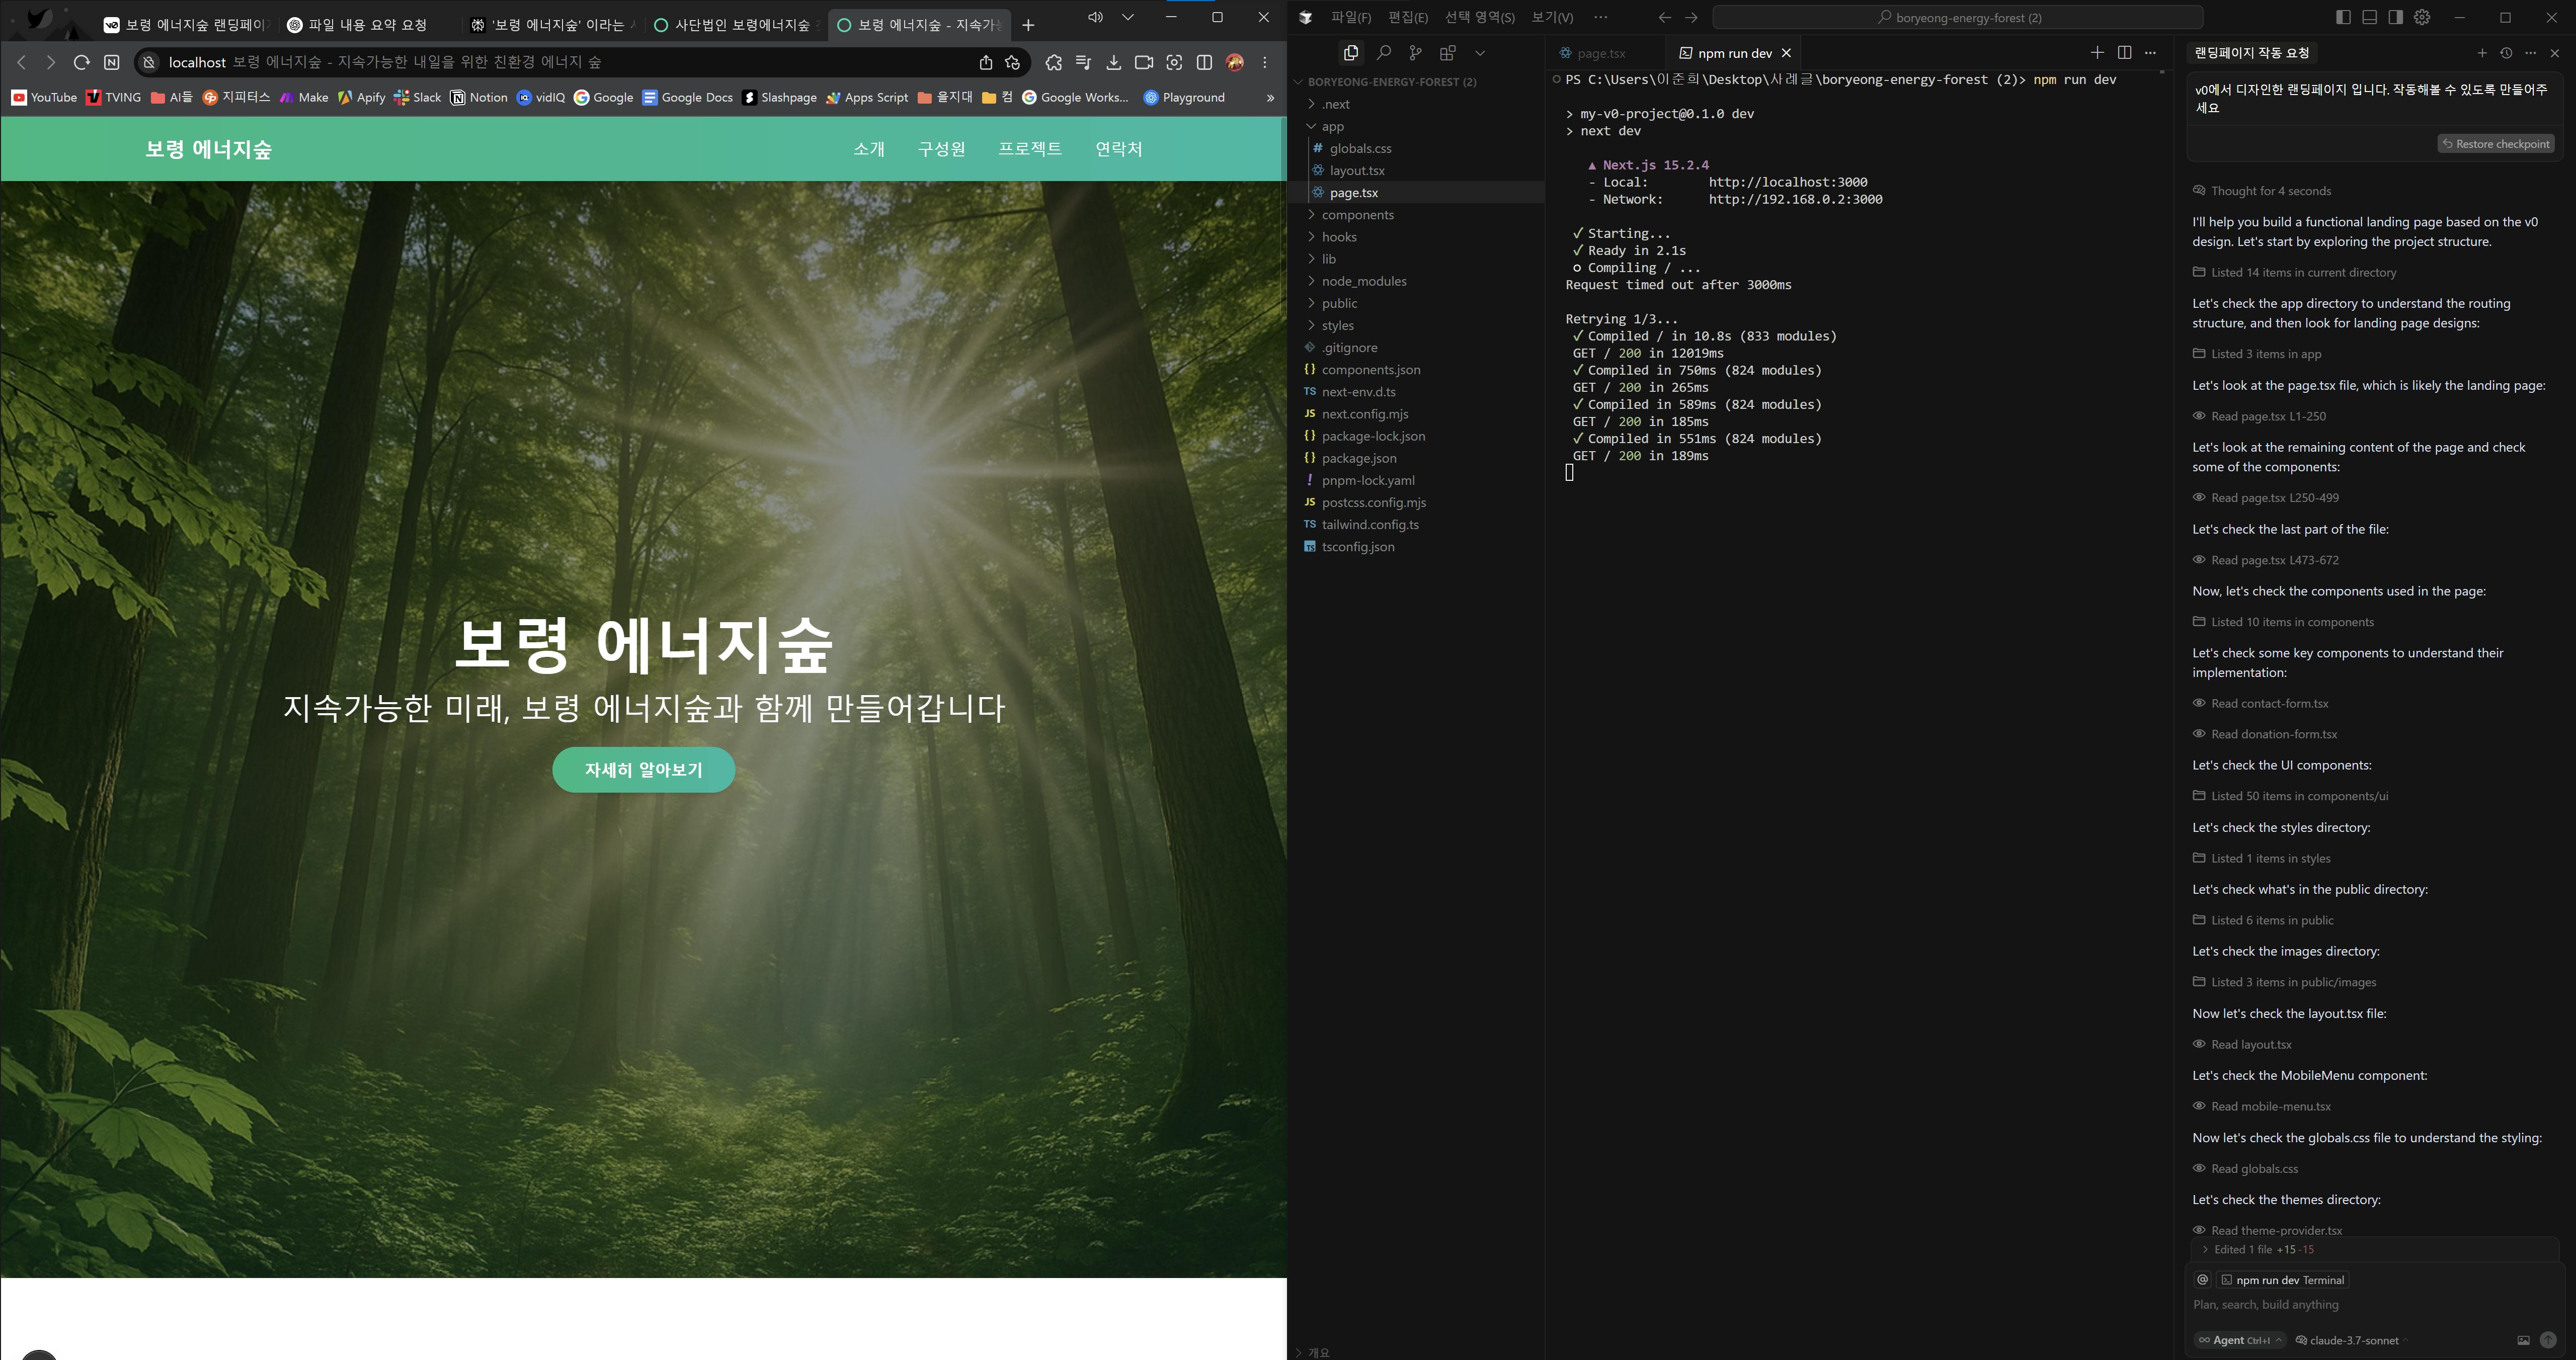The height and width of the screenshot is (1360, 2576).
Task: Open YouTube bookmark
Action: point(45,97)
